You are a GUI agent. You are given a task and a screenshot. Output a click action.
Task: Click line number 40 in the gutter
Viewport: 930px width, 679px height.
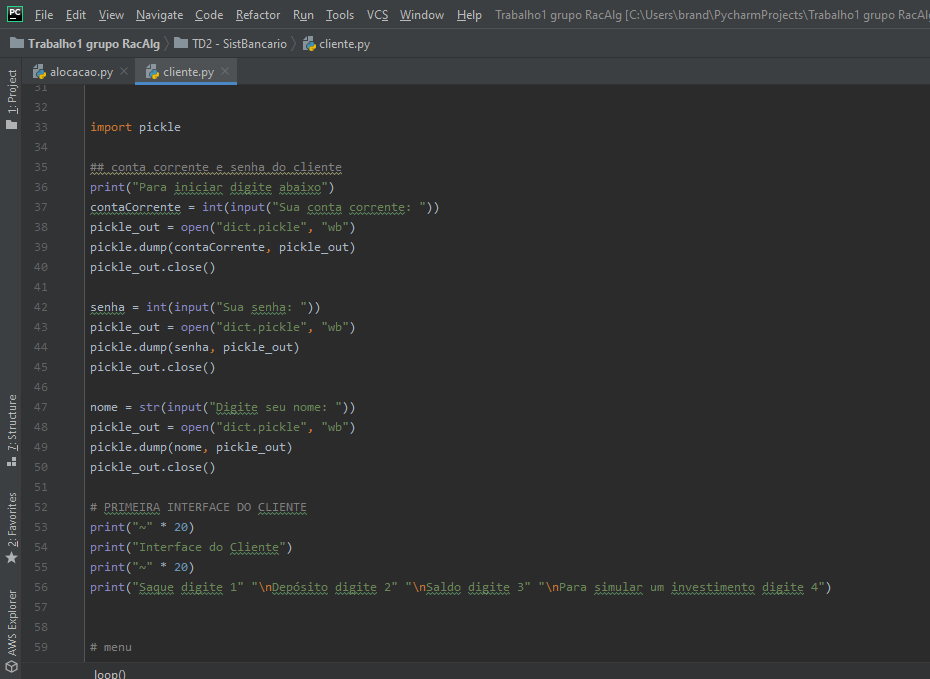pyautogui.click(x=40, y=267)
